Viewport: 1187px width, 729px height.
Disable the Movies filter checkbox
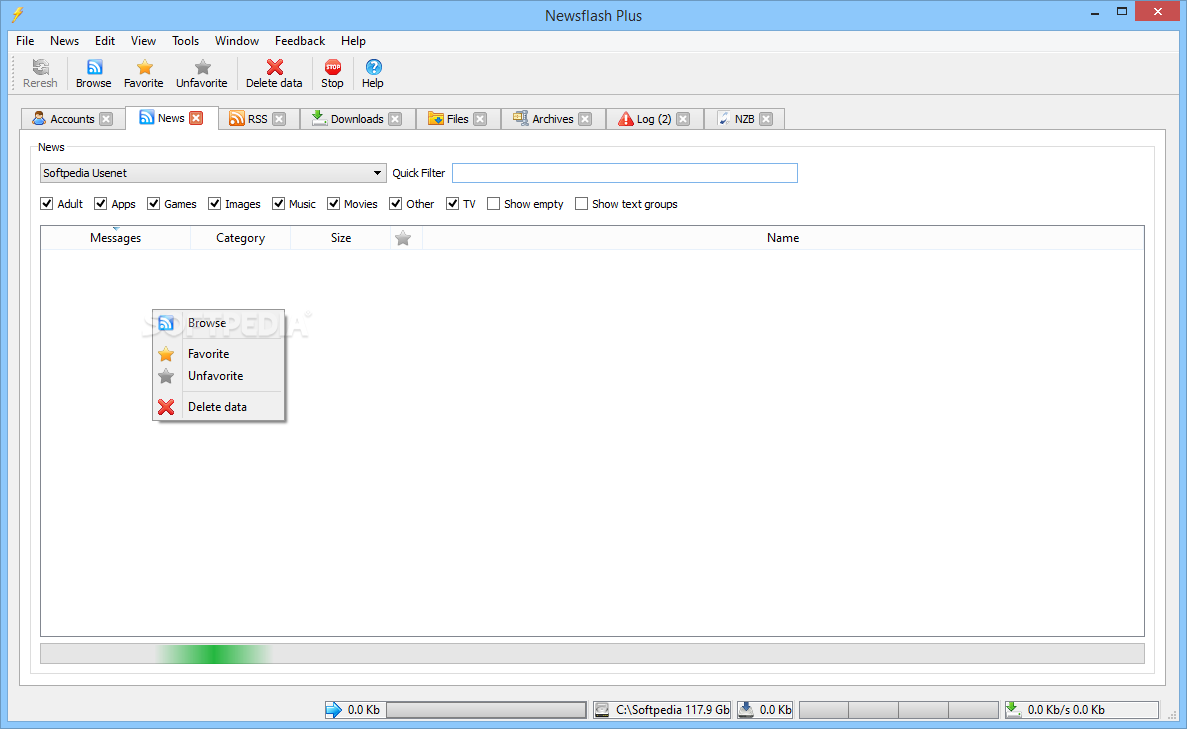click(x=333, y=204)
